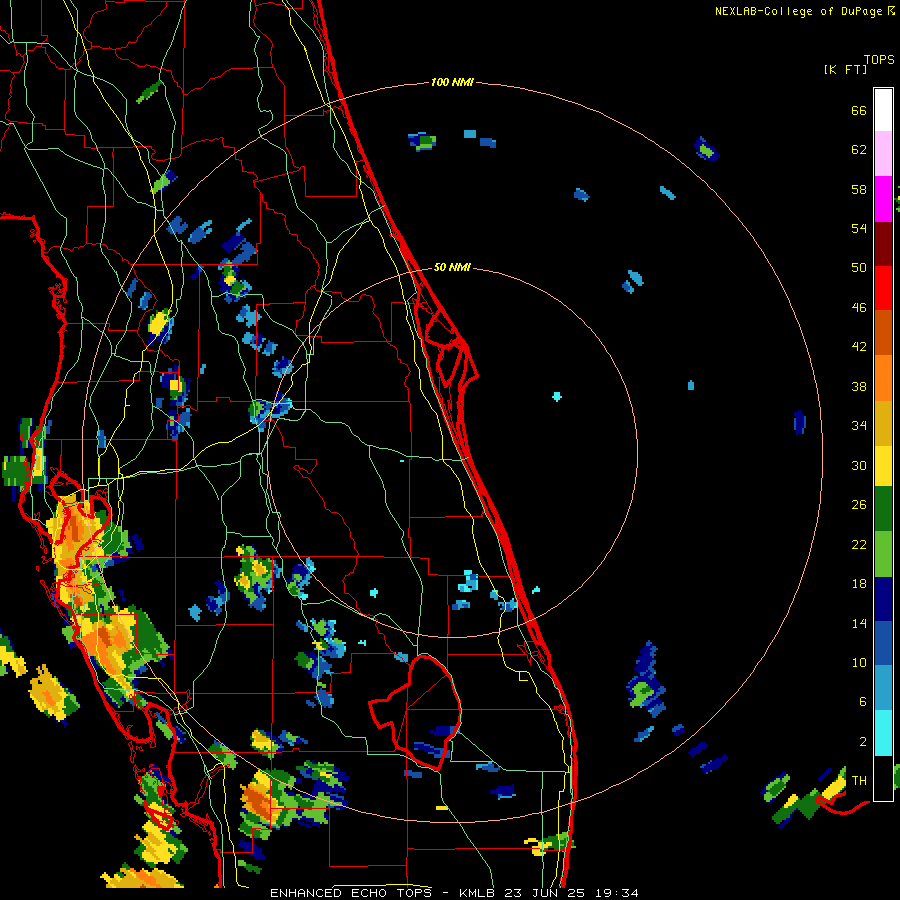Image resolution: width=900 pixels, height=900 pixels.
Task: Click the dark red (maroon) legend swatch
Action: click(x=883, y=244)
